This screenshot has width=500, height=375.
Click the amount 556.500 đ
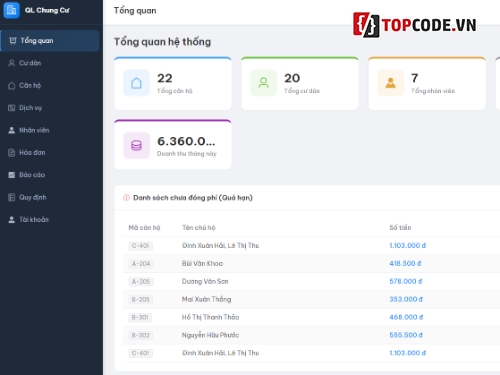[x=406, y=335]
